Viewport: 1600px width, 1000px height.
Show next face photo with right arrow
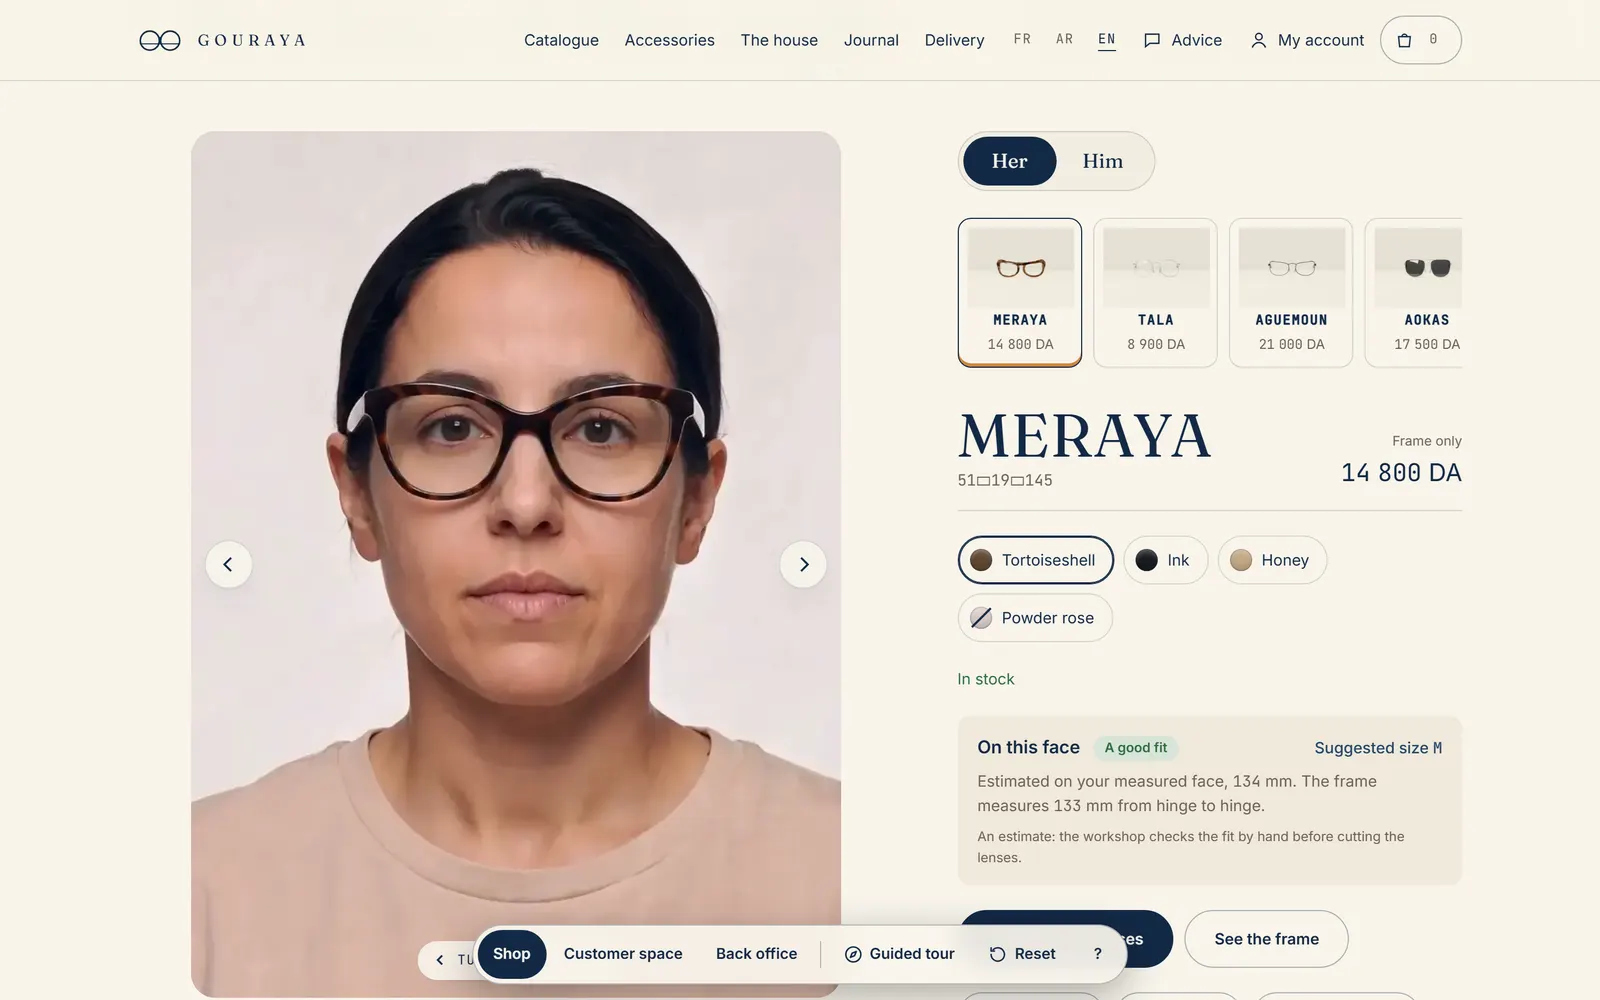(803, 564)
